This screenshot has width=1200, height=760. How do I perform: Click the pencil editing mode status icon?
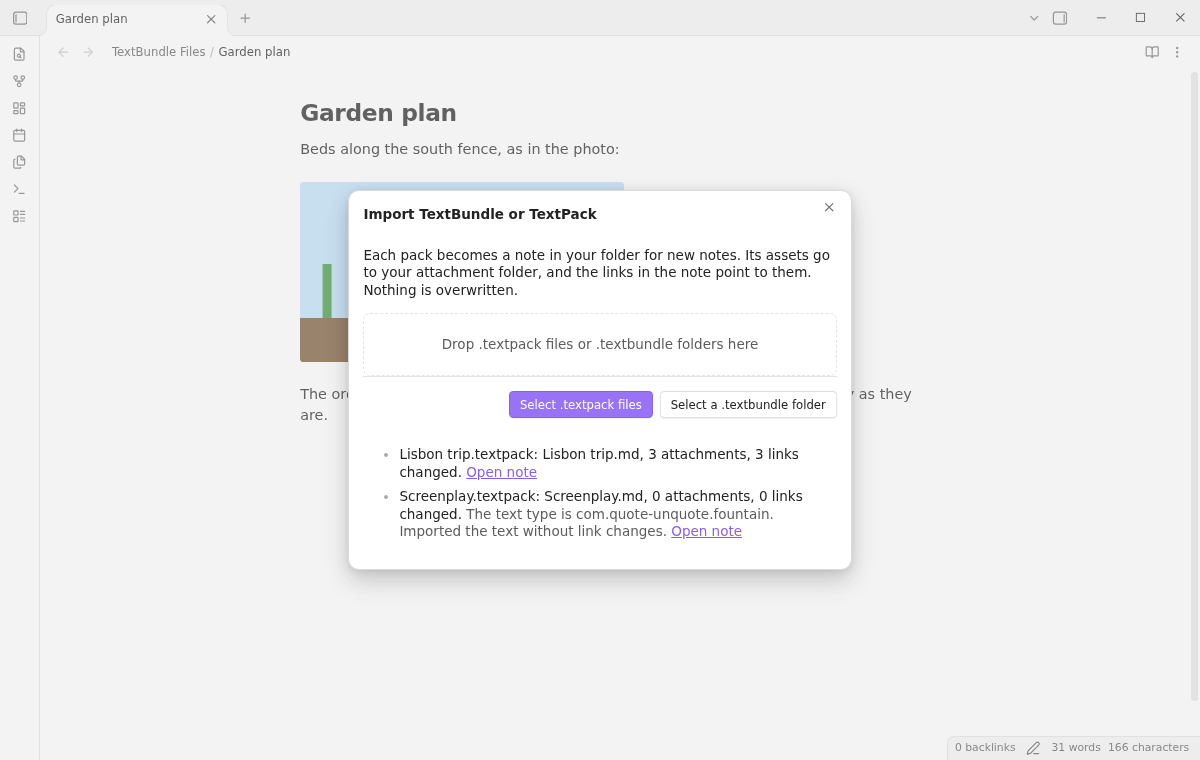point(1033,748)
